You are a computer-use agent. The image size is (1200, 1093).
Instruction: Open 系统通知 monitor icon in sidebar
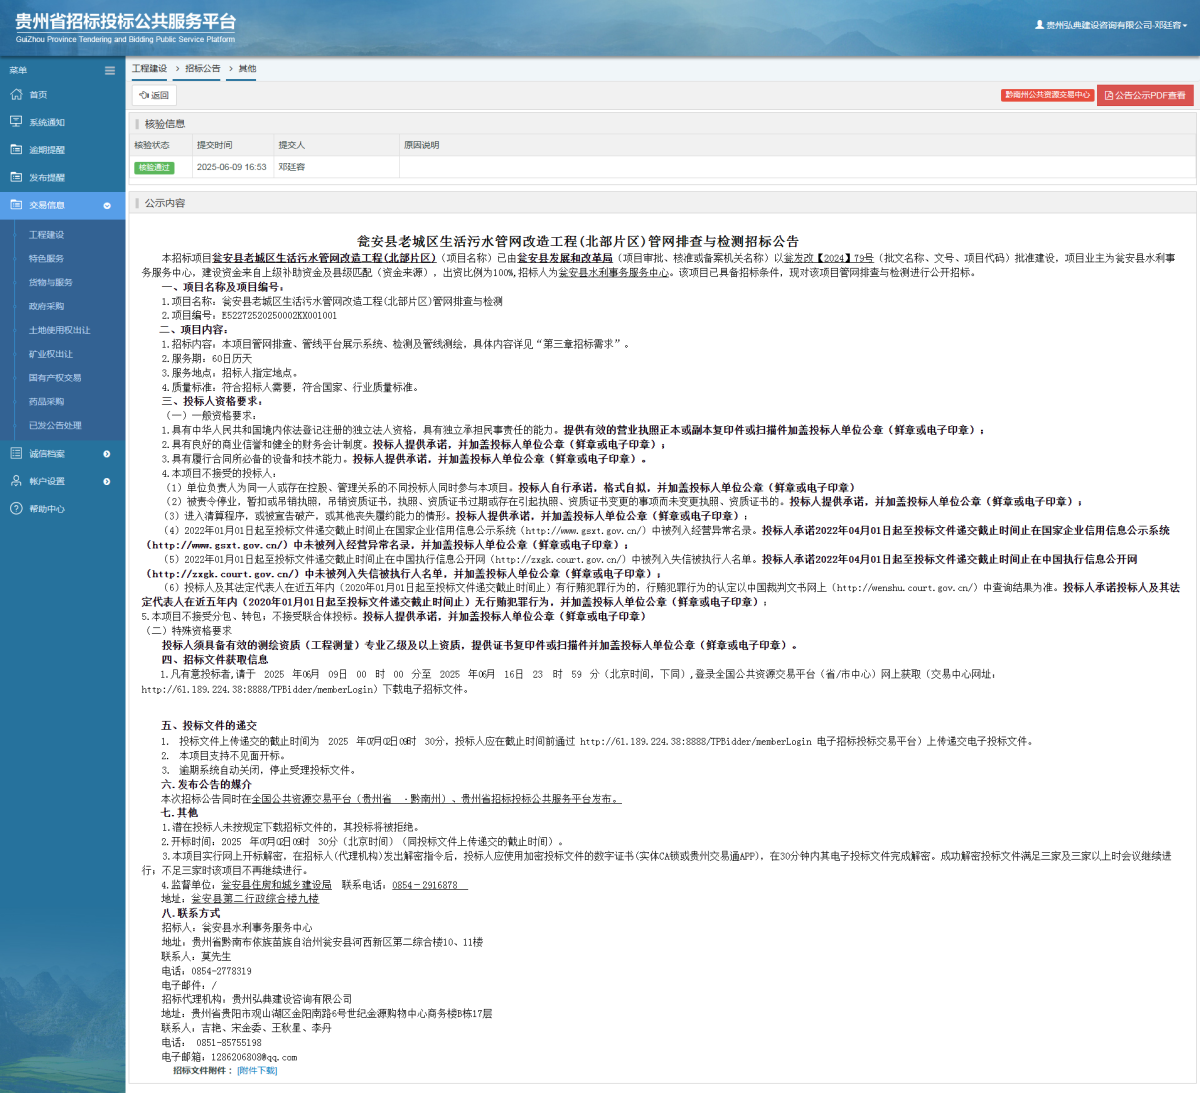tap(16, 122)
